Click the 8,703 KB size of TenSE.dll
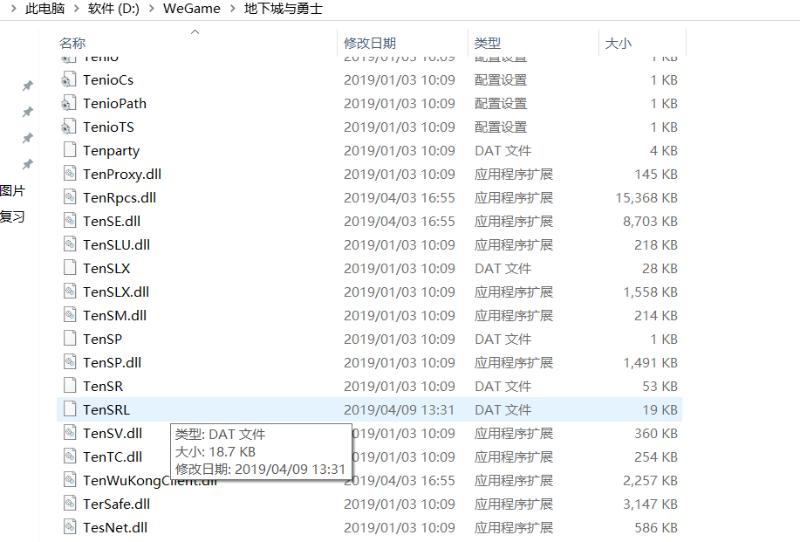Viewport: 800px width, 542px height. [x=650, y=221]
